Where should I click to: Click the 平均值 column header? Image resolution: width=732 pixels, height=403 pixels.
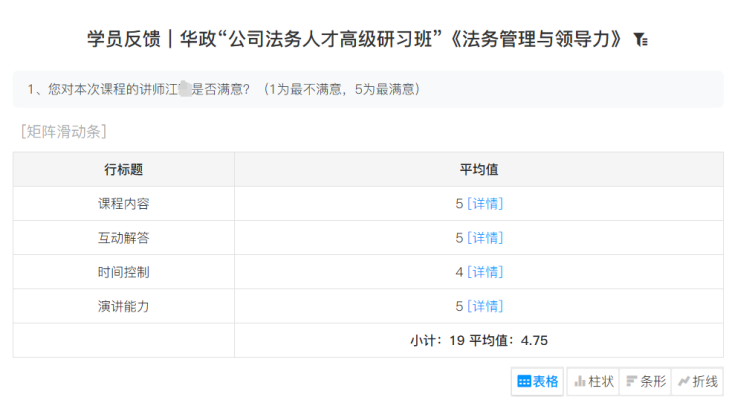[x=478, y=169]
